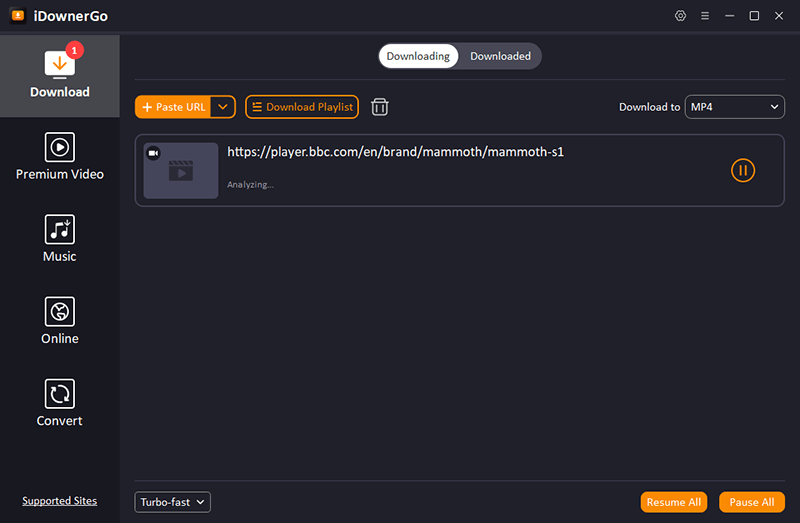Click the mammoth video thumbnail
Viewport: 800px width, 523px height.
[x=181, y=171]
